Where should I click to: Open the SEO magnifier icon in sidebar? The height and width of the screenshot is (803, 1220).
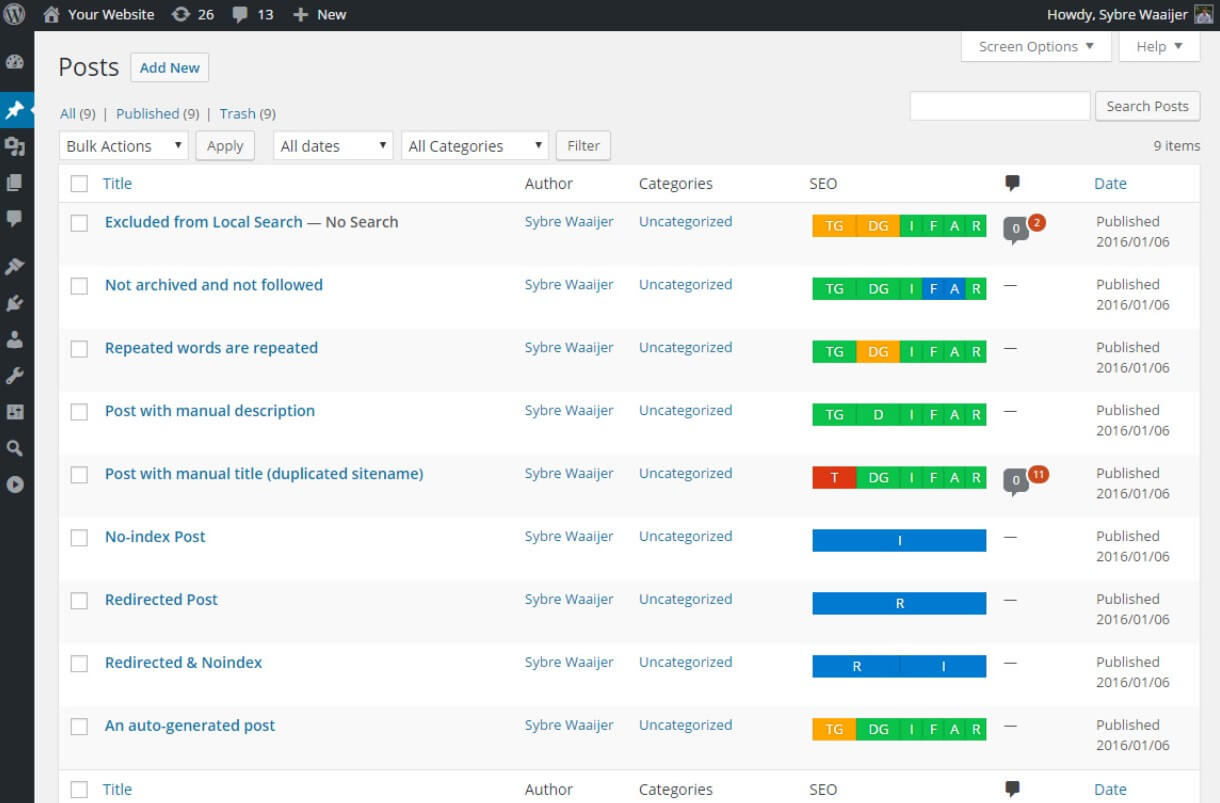tap(15, 449)
